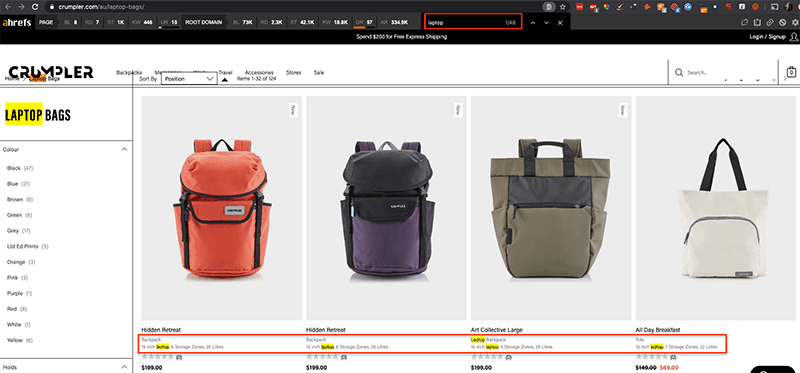Open the orange Hidden Retreat backpack image

[x=221, y=208]
